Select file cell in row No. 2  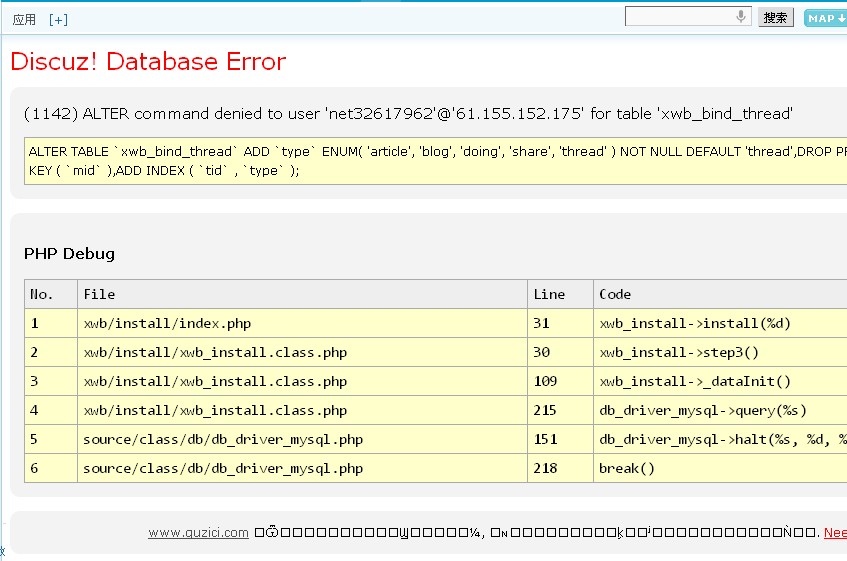click(302, 353)
